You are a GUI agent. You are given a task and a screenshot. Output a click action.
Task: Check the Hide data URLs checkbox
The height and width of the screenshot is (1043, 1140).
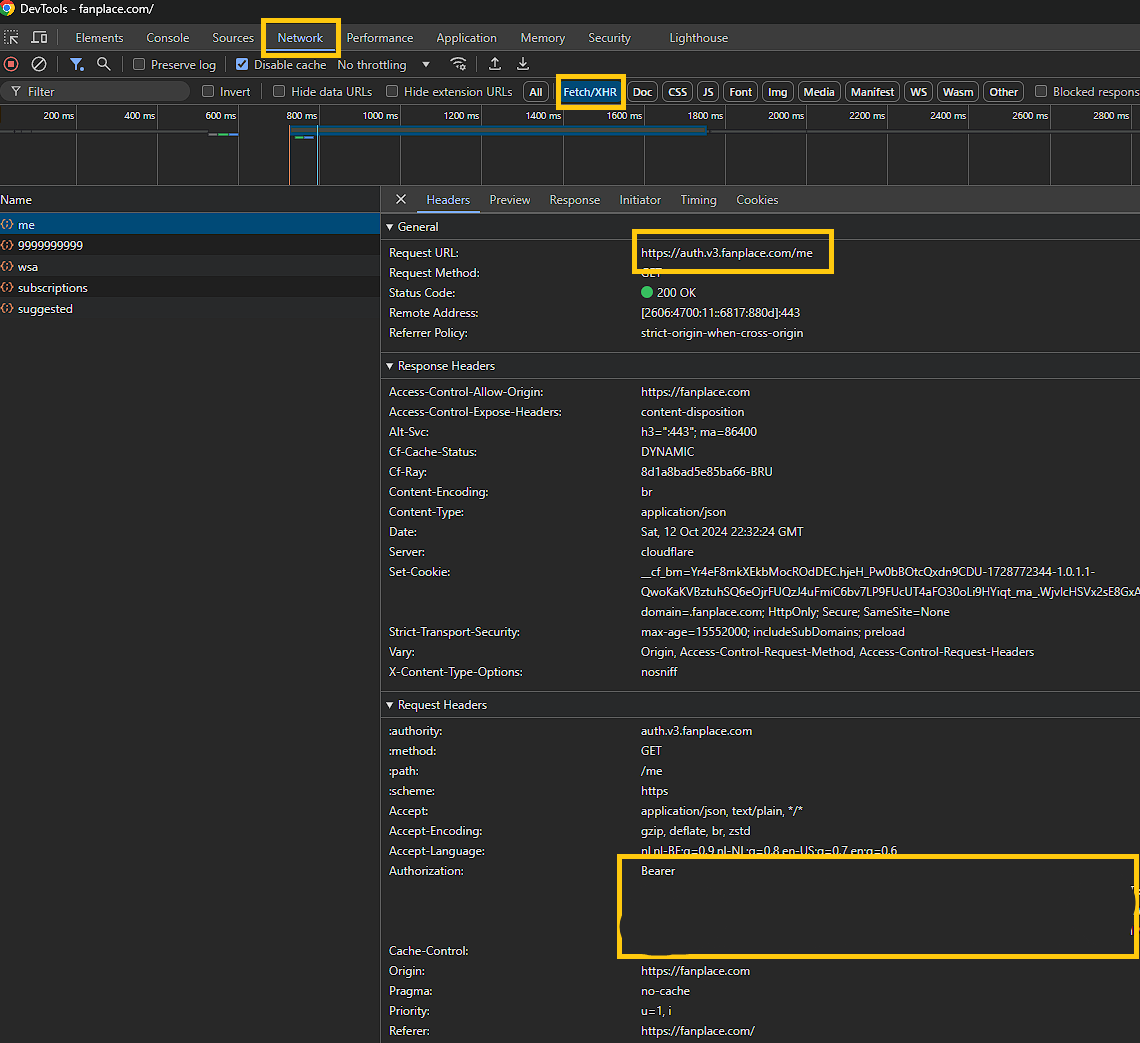pos(280,92)
